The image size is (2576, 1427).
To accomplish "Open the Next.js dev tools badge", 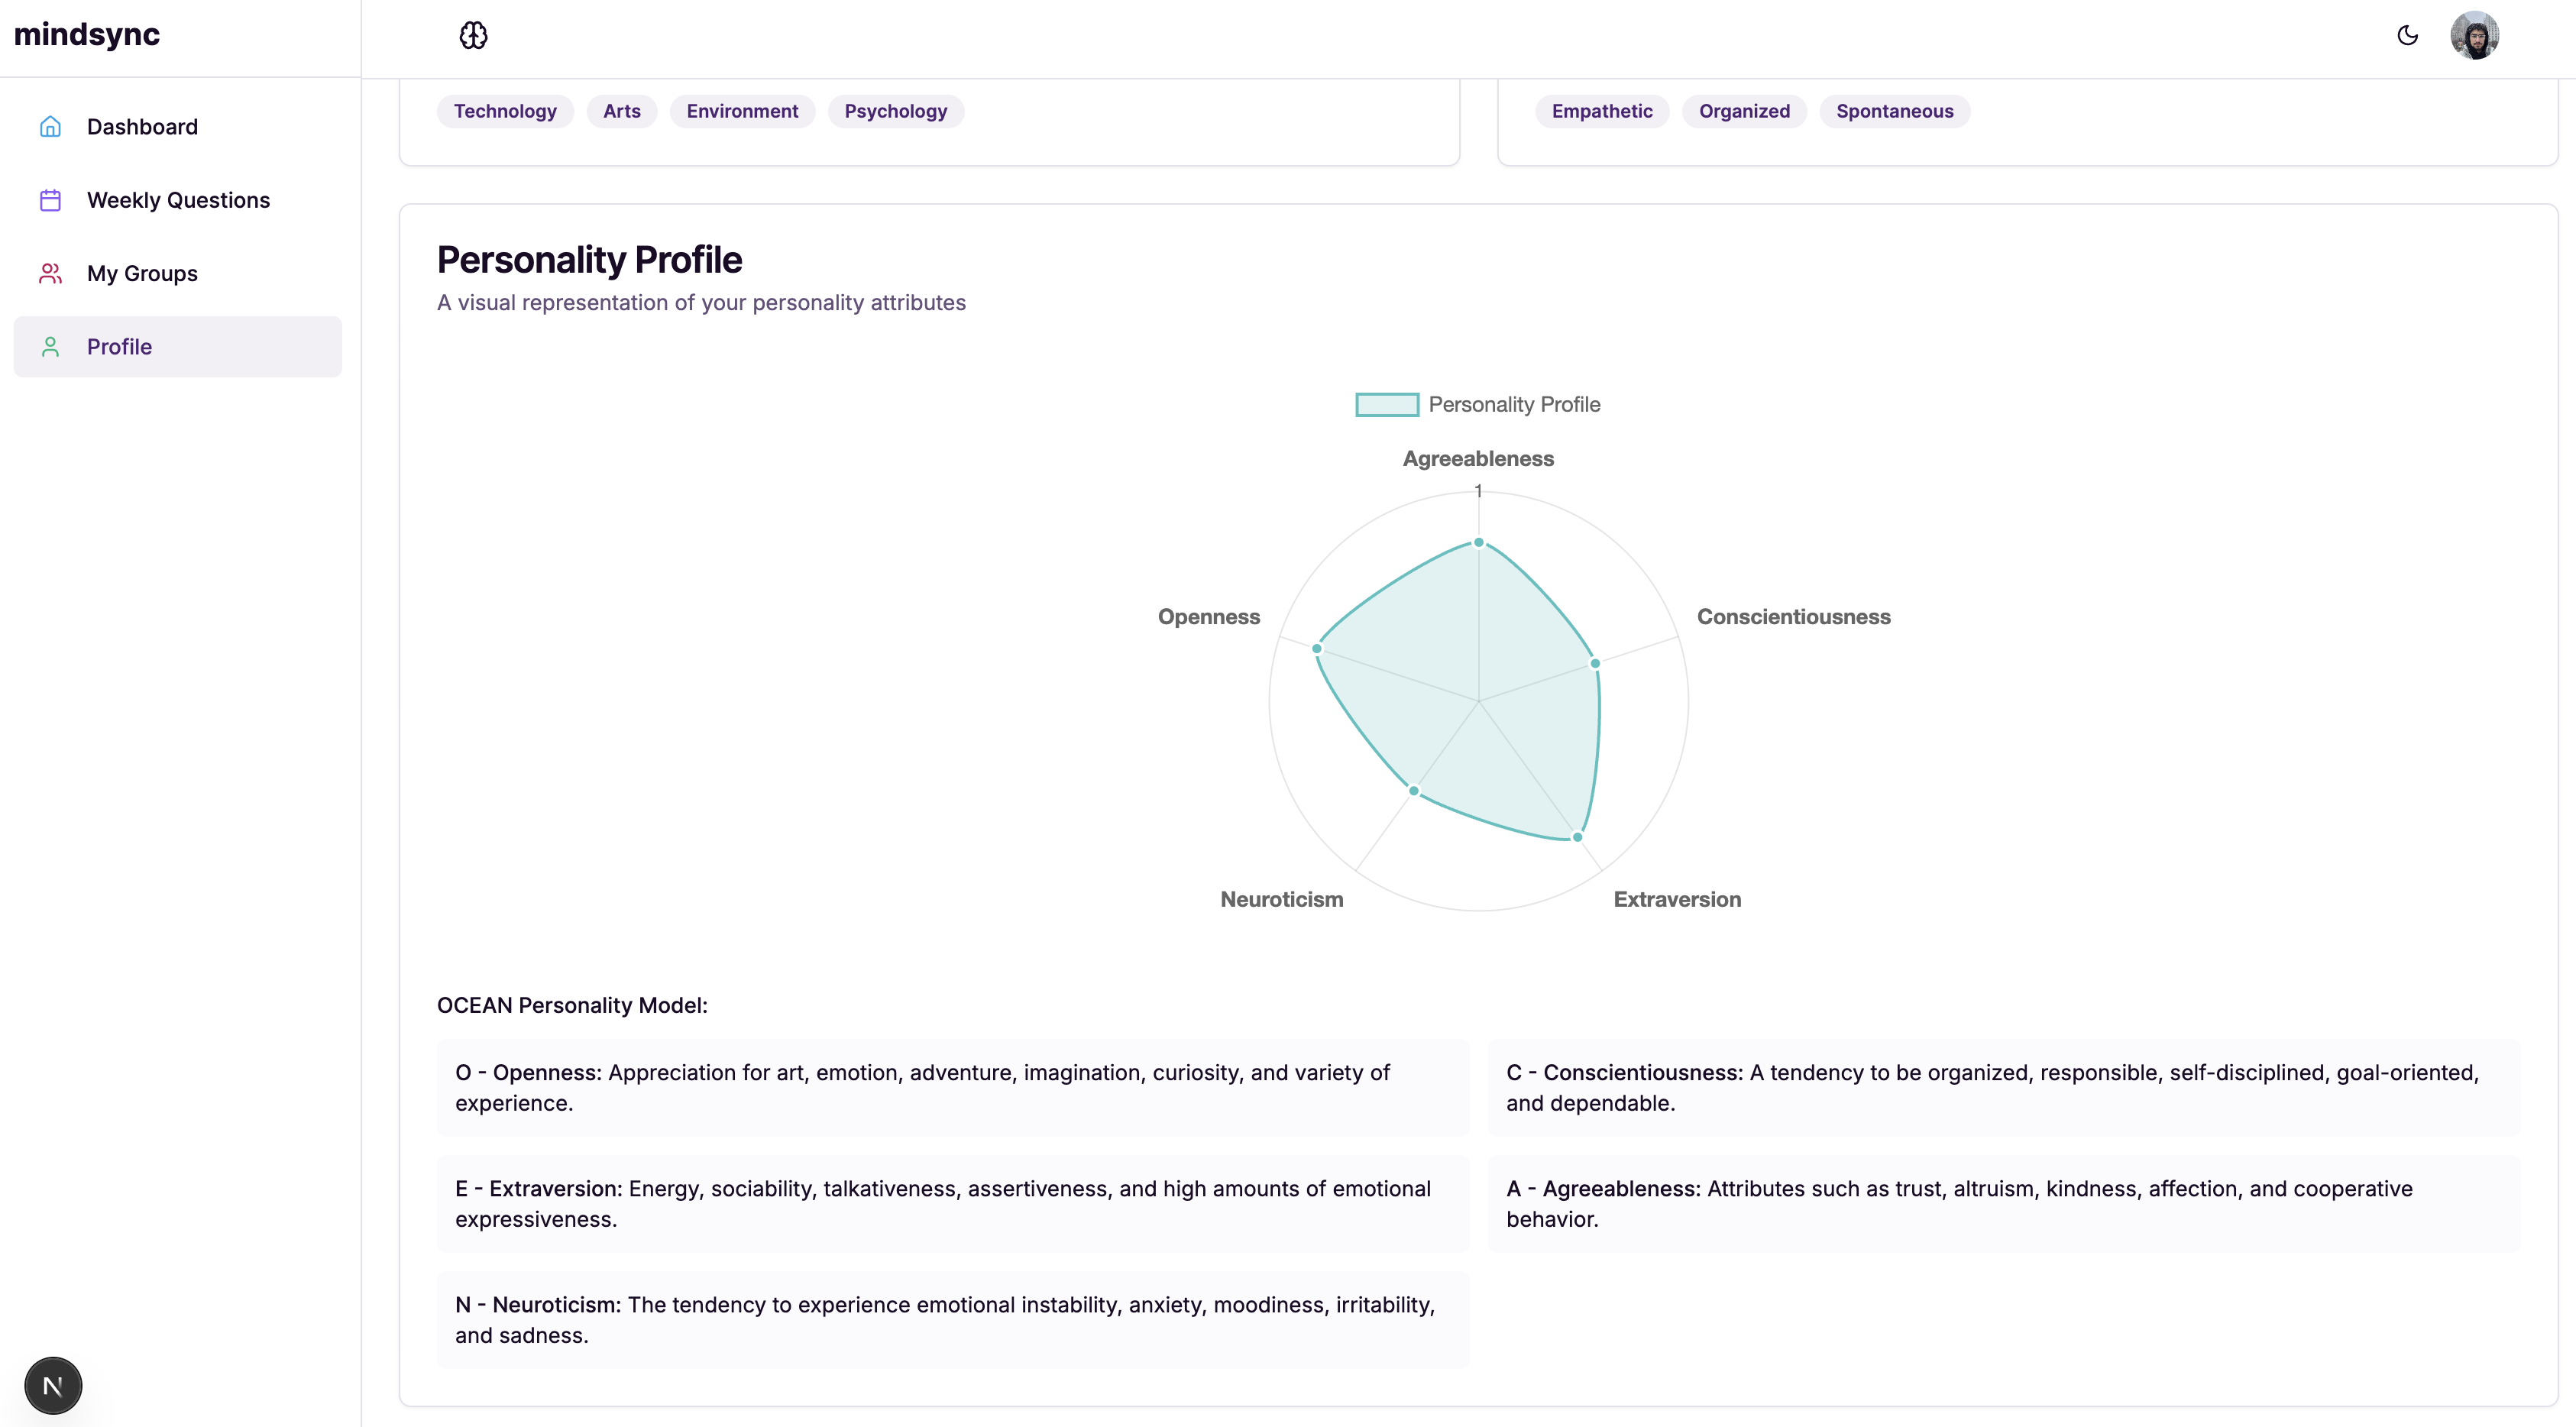I will [53, 1385].
